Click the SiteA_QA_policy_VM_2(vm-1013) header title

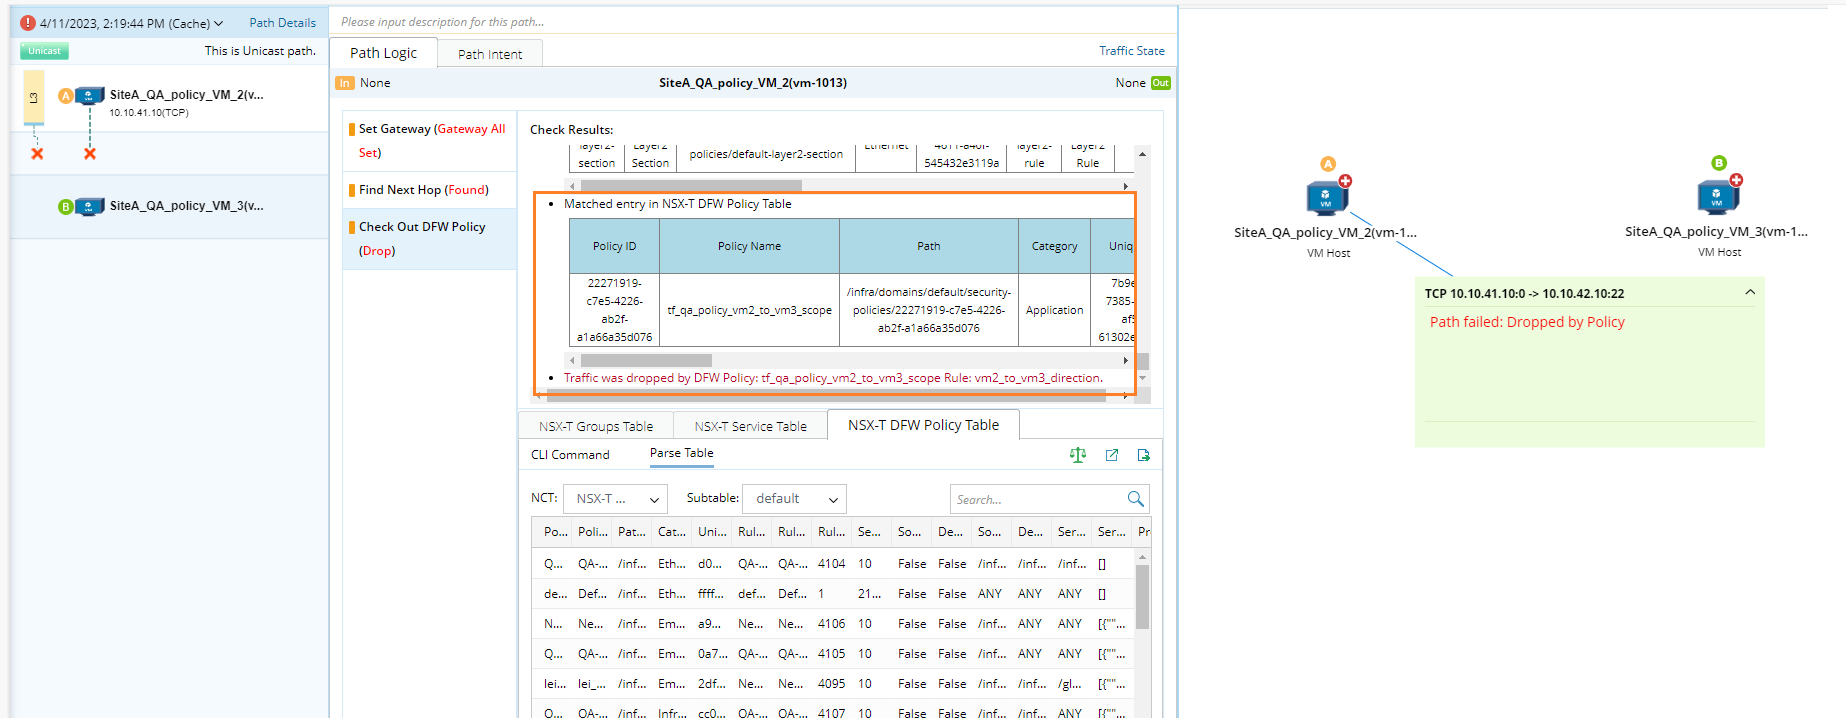[x=753, y=83]
